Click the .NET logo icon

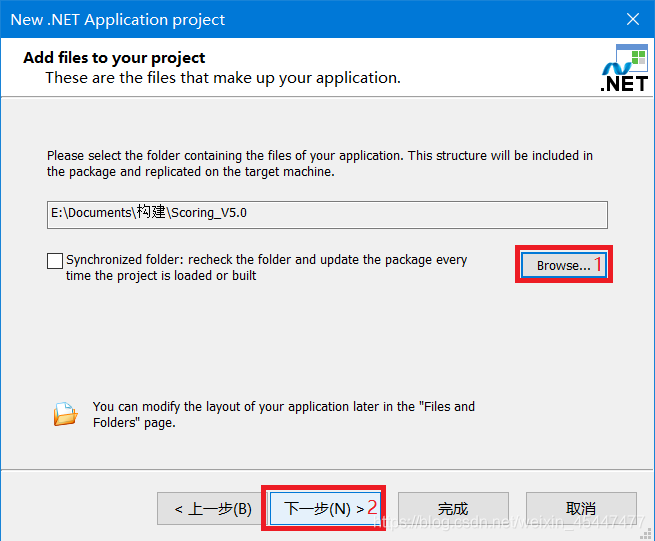625,68
